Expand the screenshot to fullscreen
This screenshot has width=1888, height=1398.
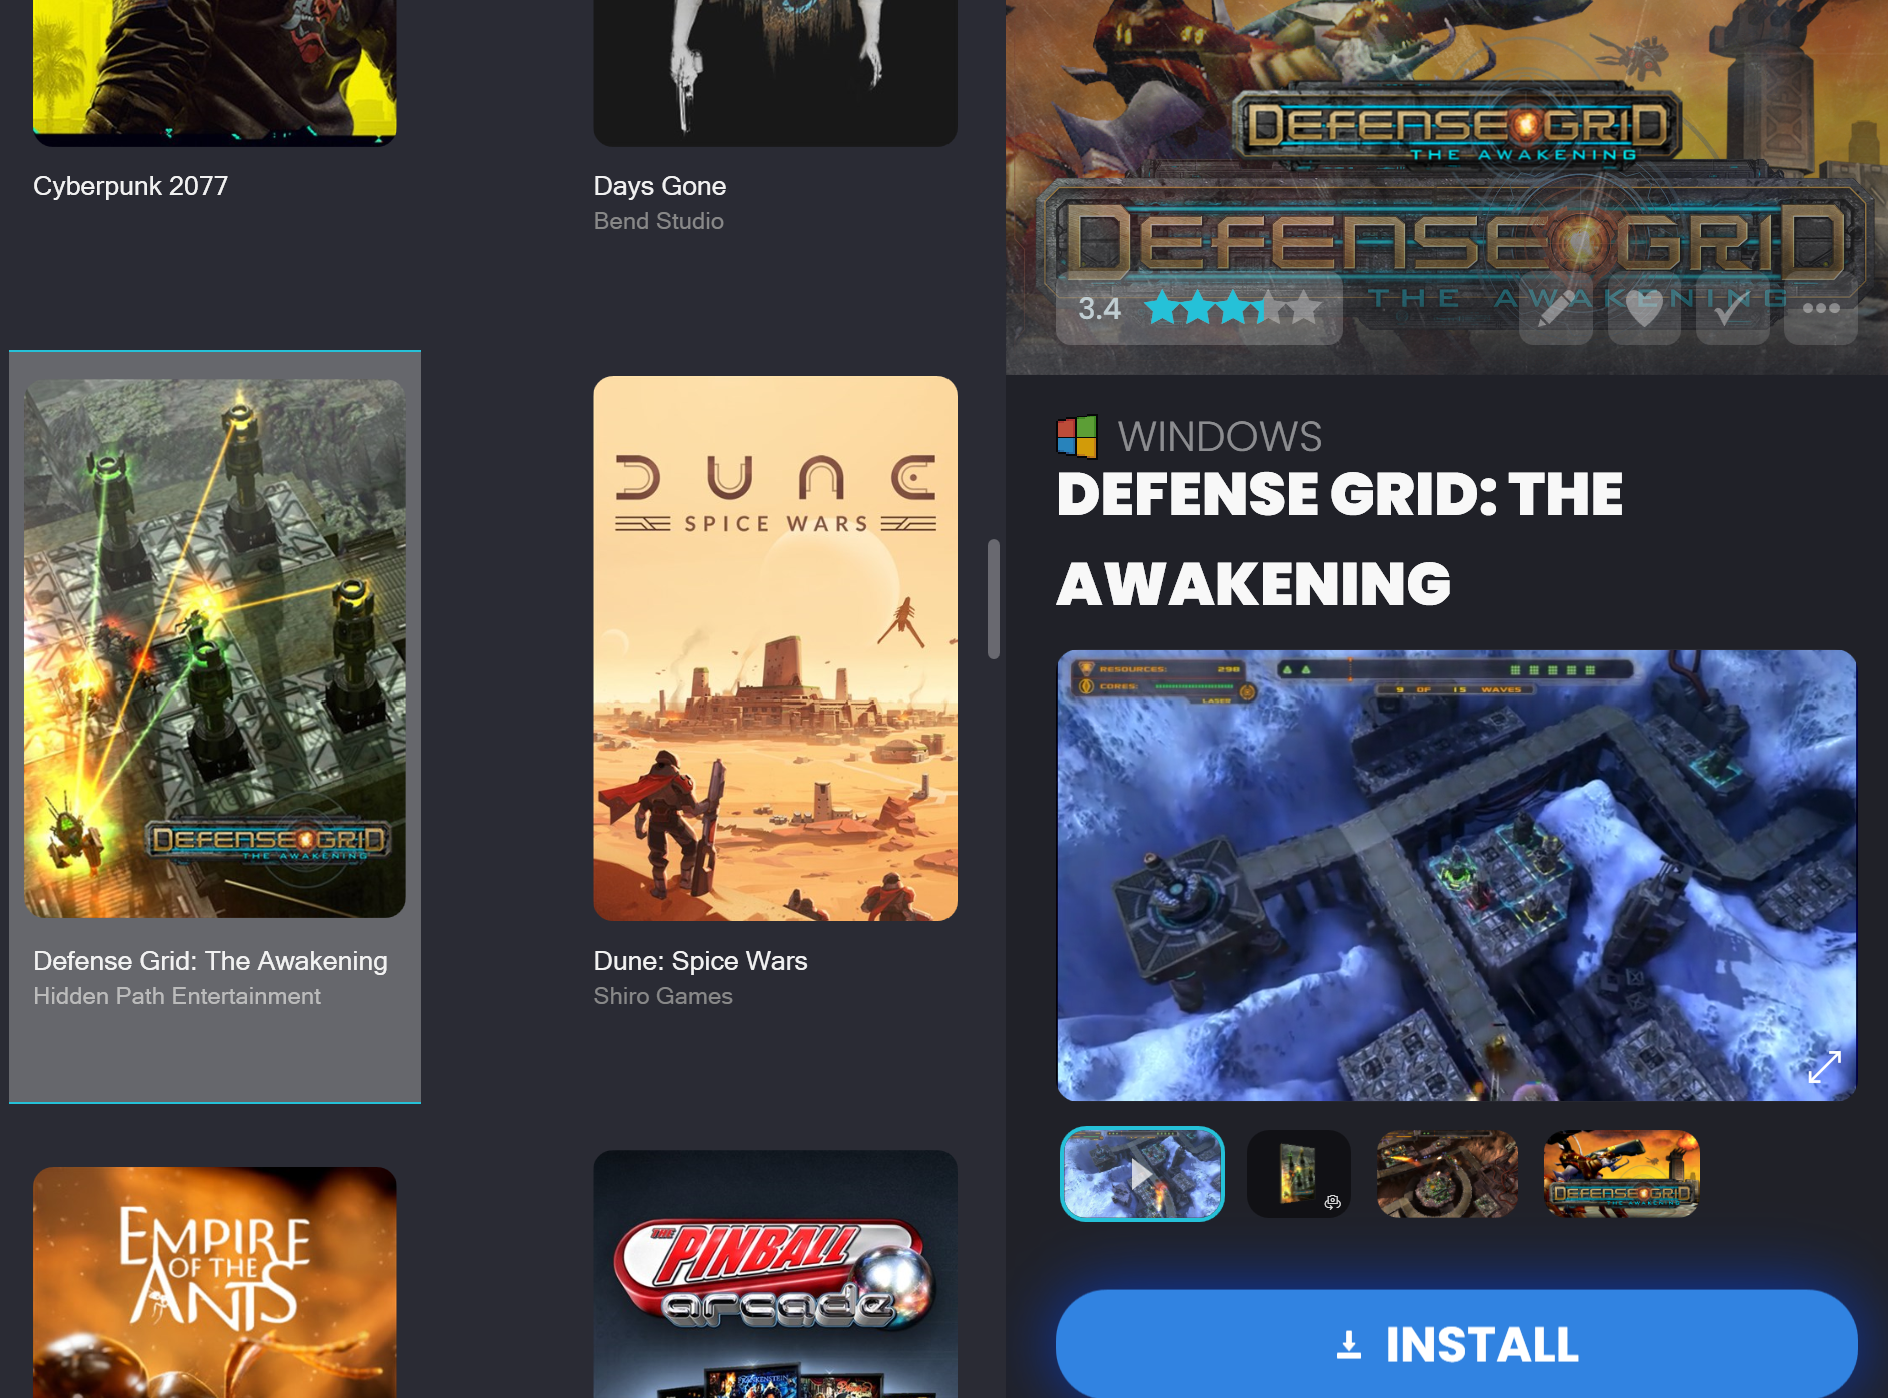1824,1067
